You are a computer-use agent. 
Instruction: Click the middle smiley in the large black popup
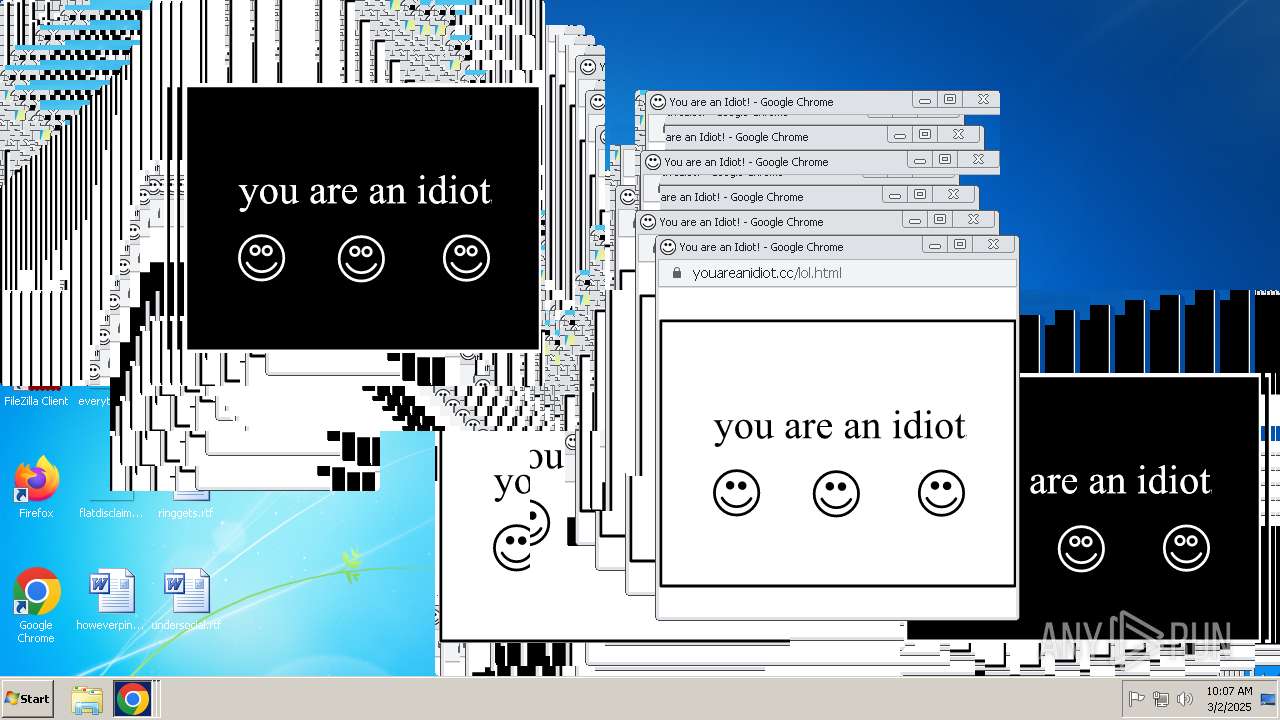tap(361, 258)
